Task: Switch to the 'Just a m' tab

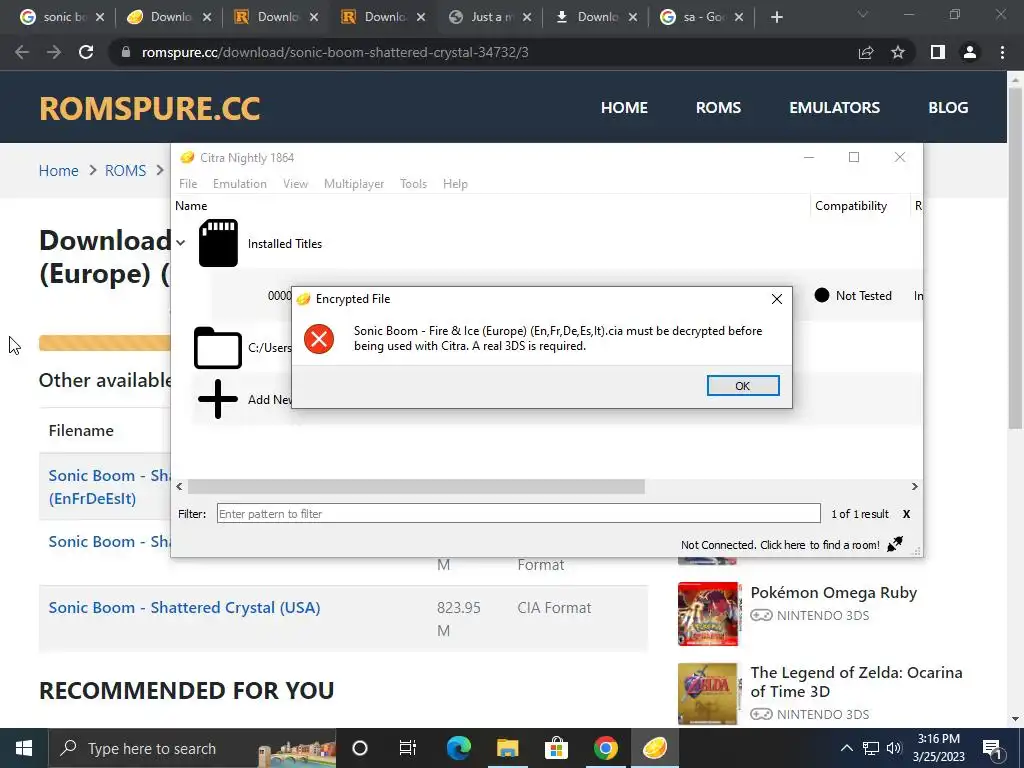Action: (x=488, y=17)
